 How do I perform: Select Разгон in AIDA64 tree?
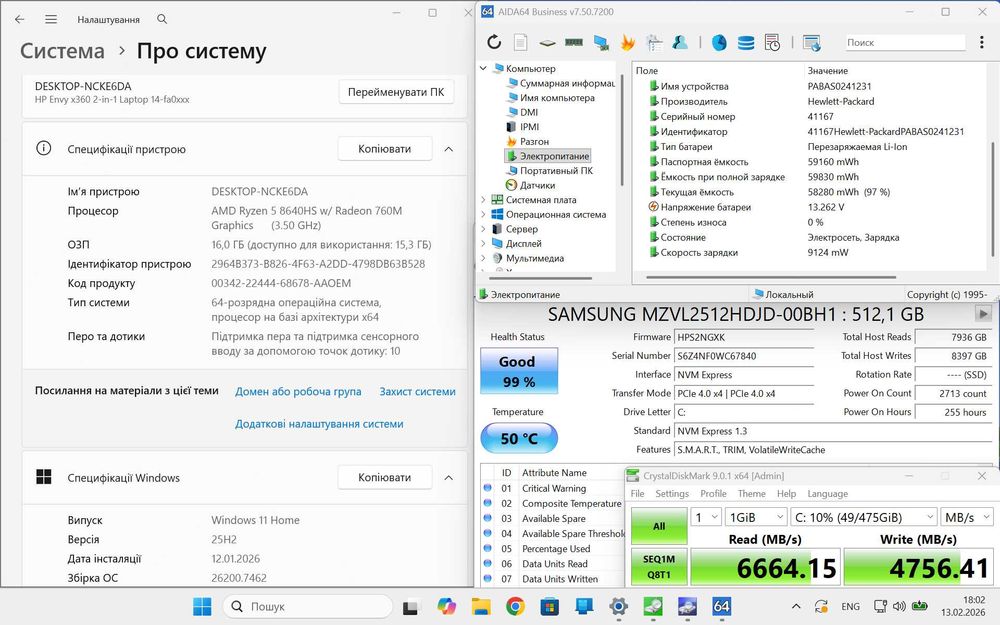(x=534, y=142)
